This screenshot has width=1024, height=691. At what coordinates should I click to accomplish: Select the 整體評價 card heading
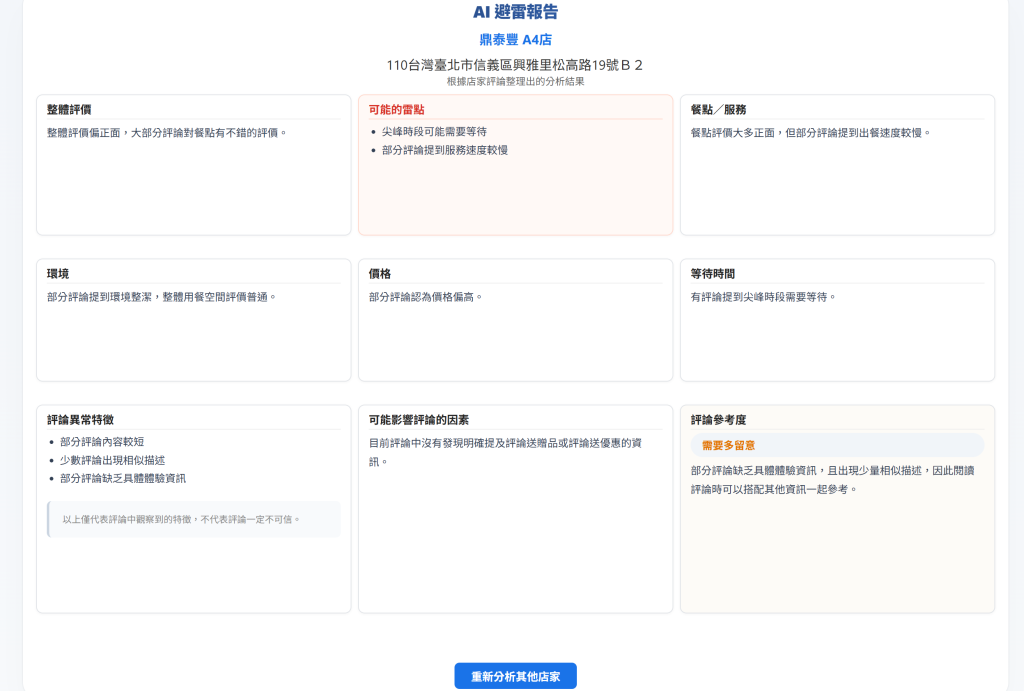[69, 110]
